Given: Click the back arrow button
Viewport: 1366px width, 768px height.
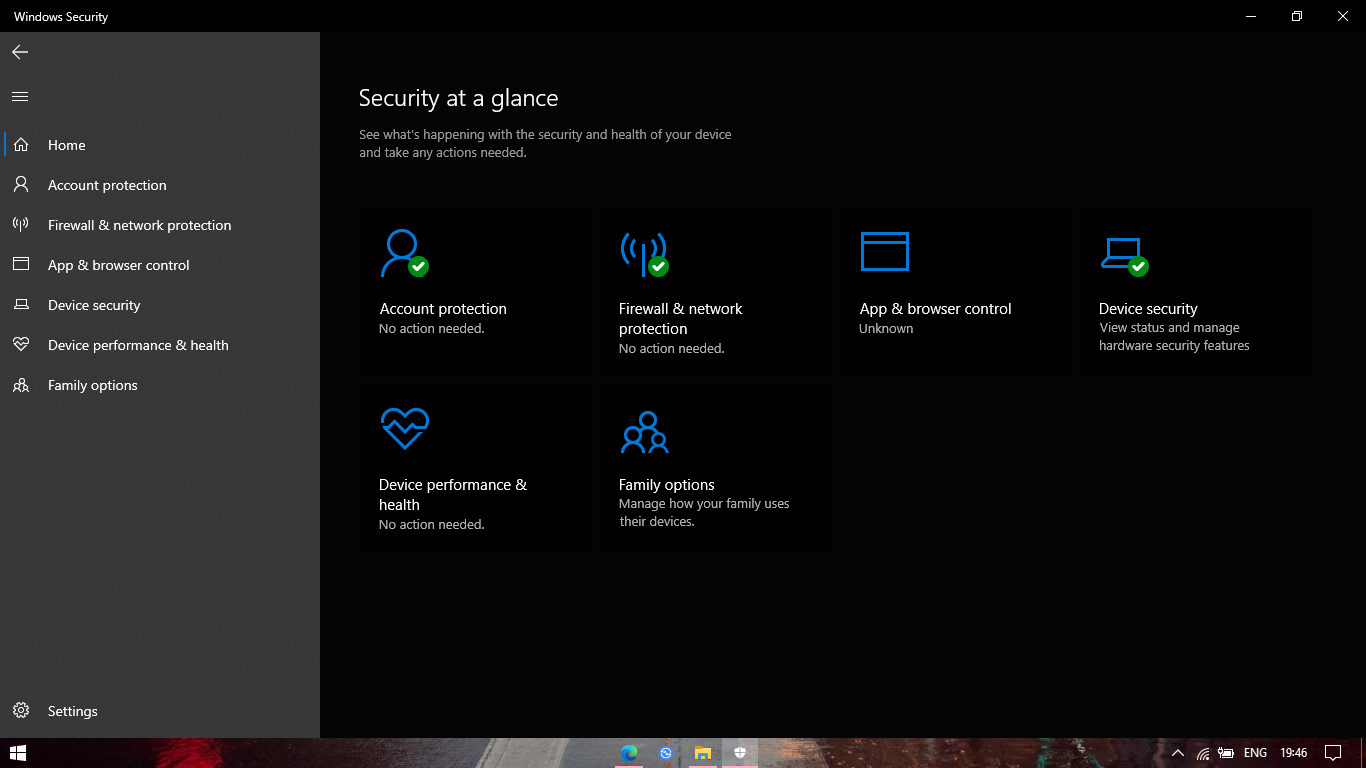Looking at the screenshot, I should pos(19,51).
